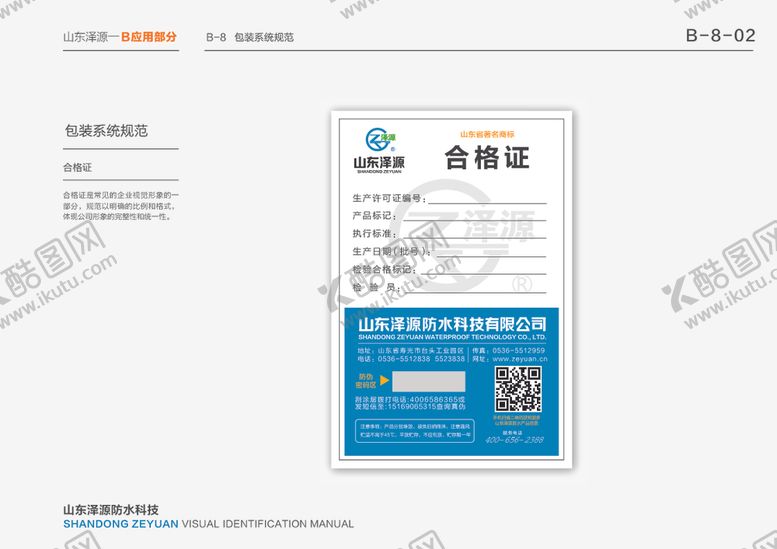Viewport: 777px width, 549px height.
Task: Click the B-8 包装系统规范 header label
Action: 250,38
